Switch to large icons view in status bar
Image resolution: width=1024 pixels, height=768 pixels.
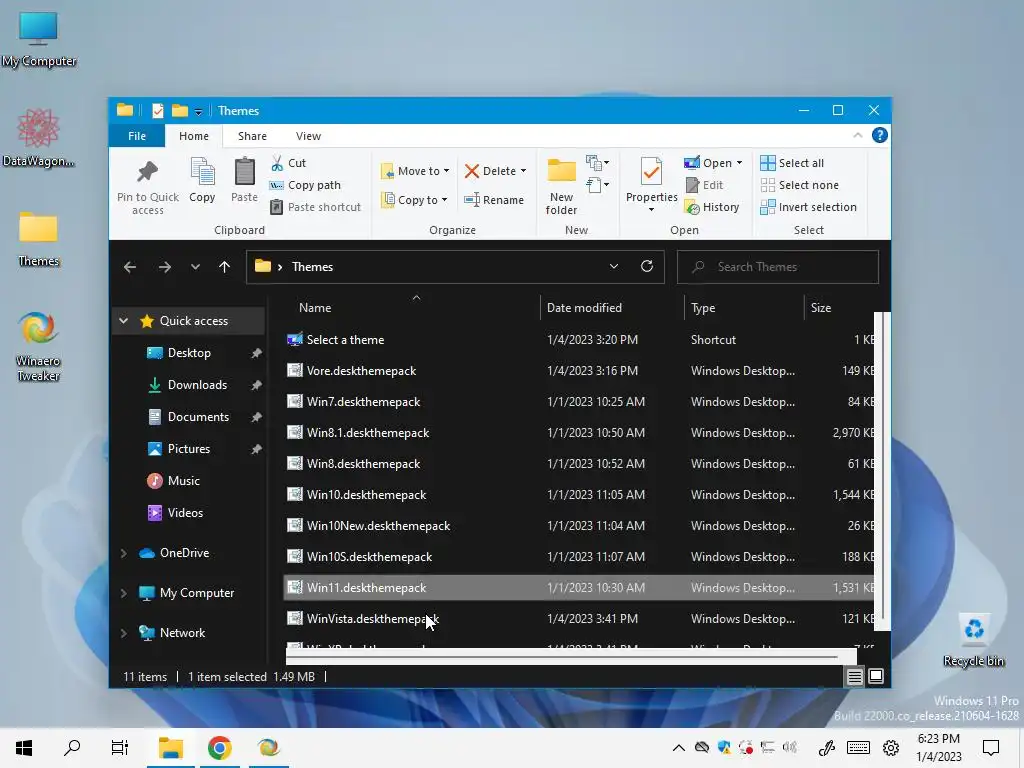tap(876, 677)
